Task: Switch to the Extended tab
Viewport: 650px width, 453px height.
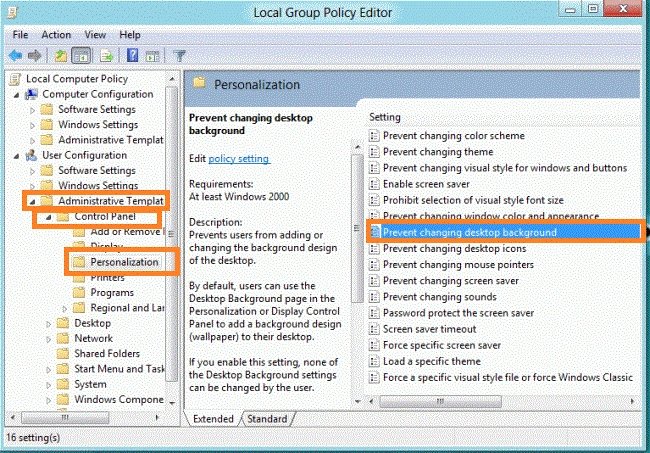Action: [213, 419]
